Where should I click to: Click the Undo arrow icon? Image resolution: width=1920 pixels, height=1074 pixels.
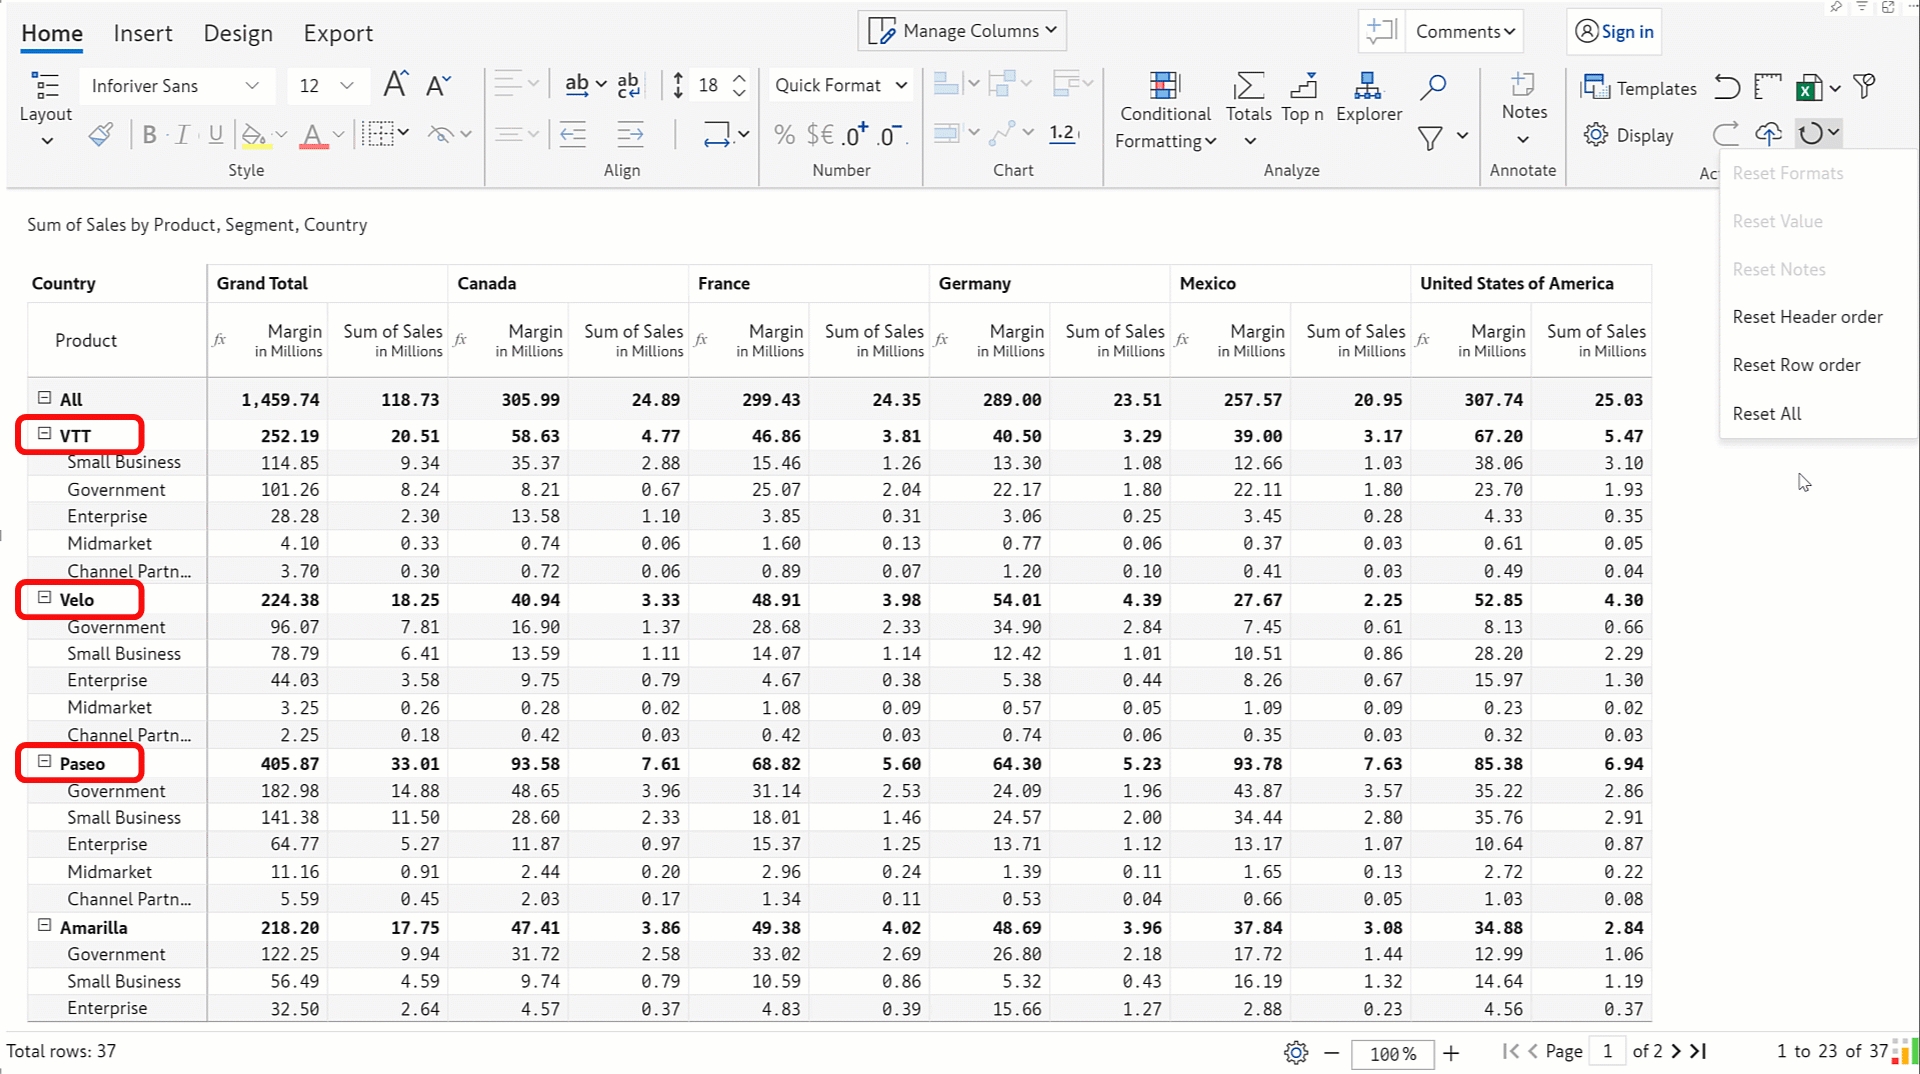pyautogui.click(x=1727, y=87)
